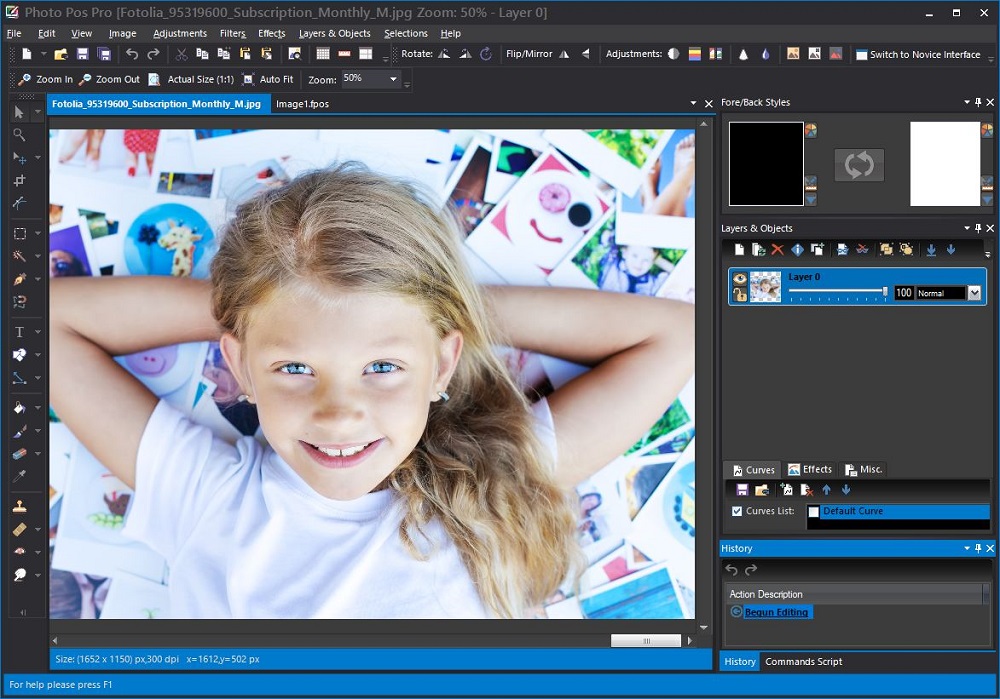Switch to the Image1.fpos tab
The height and width of the screenshot is (699, 1000).
pos(300,103)
